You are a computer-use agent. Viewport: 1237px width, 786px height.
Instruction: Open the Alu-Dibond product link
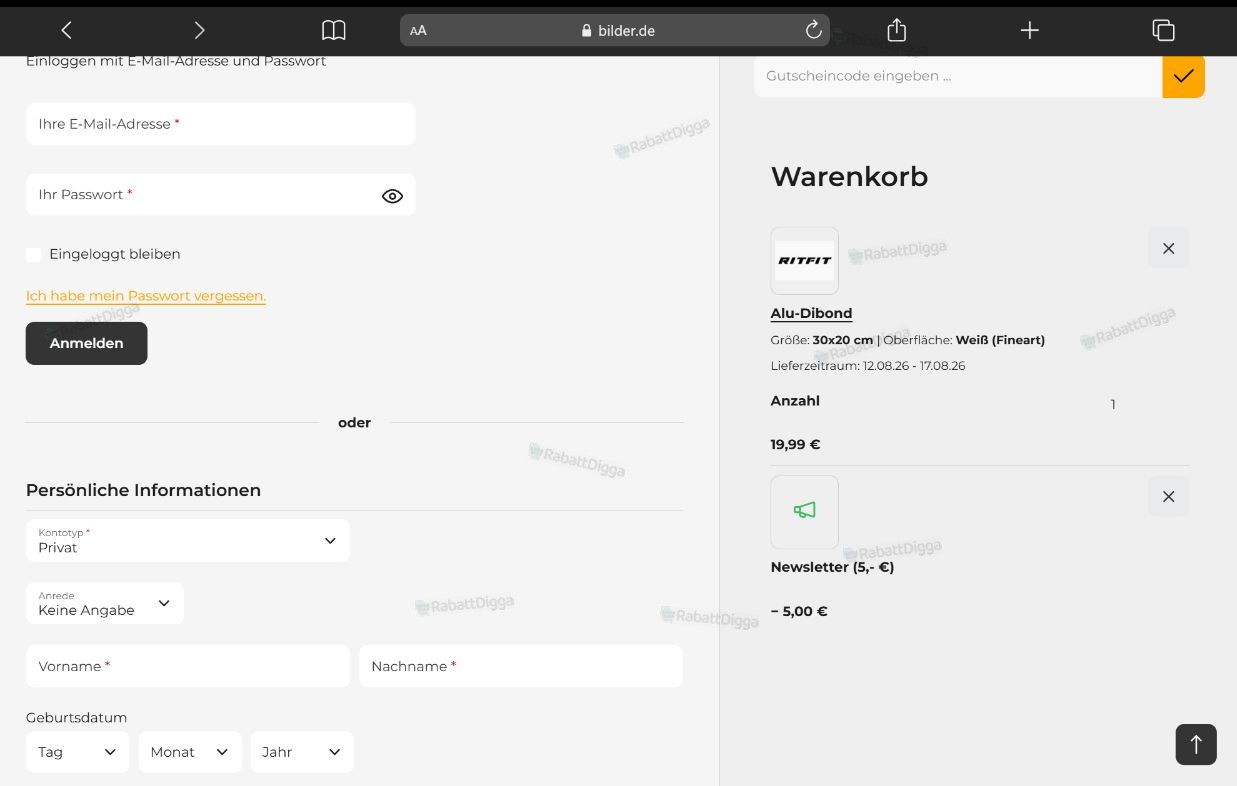(811, 313)
